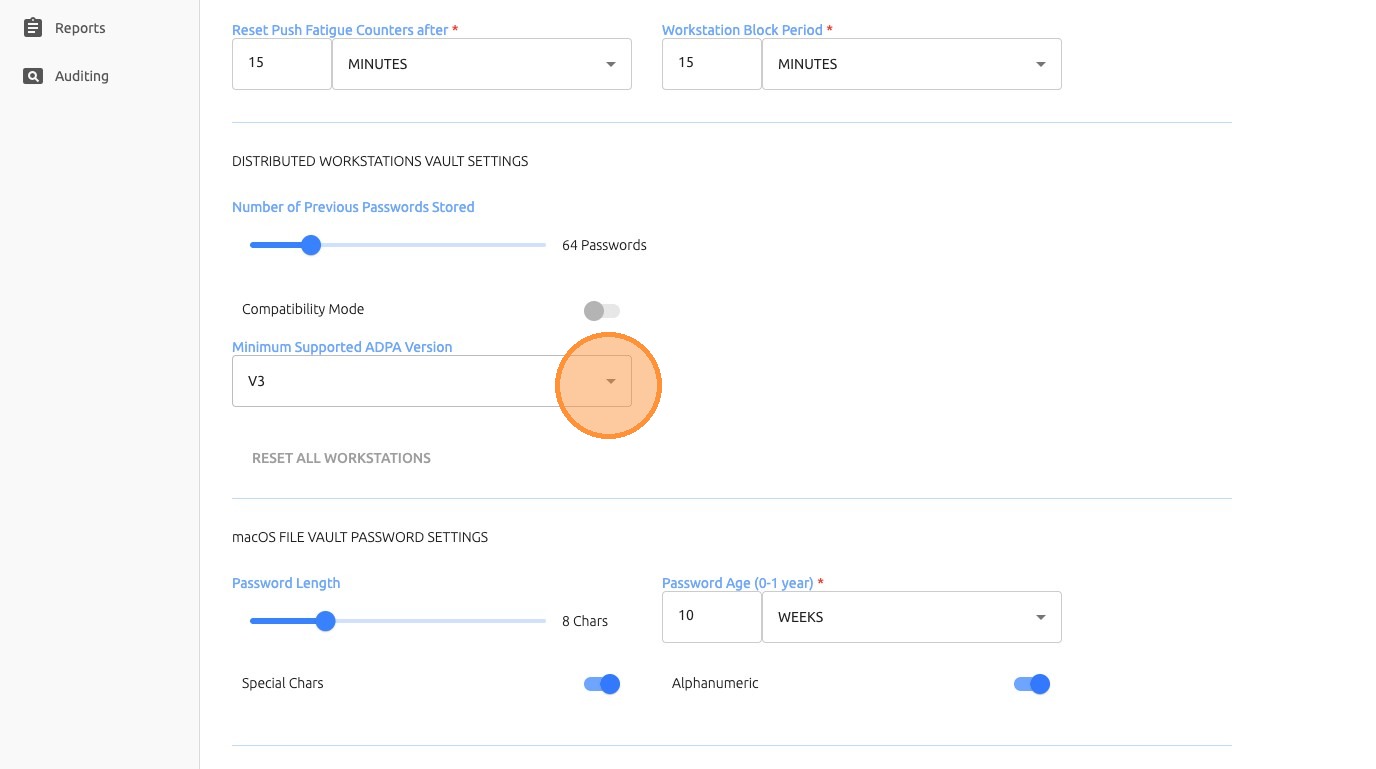Go to the Auditing menu item

(x=82, y=76)
